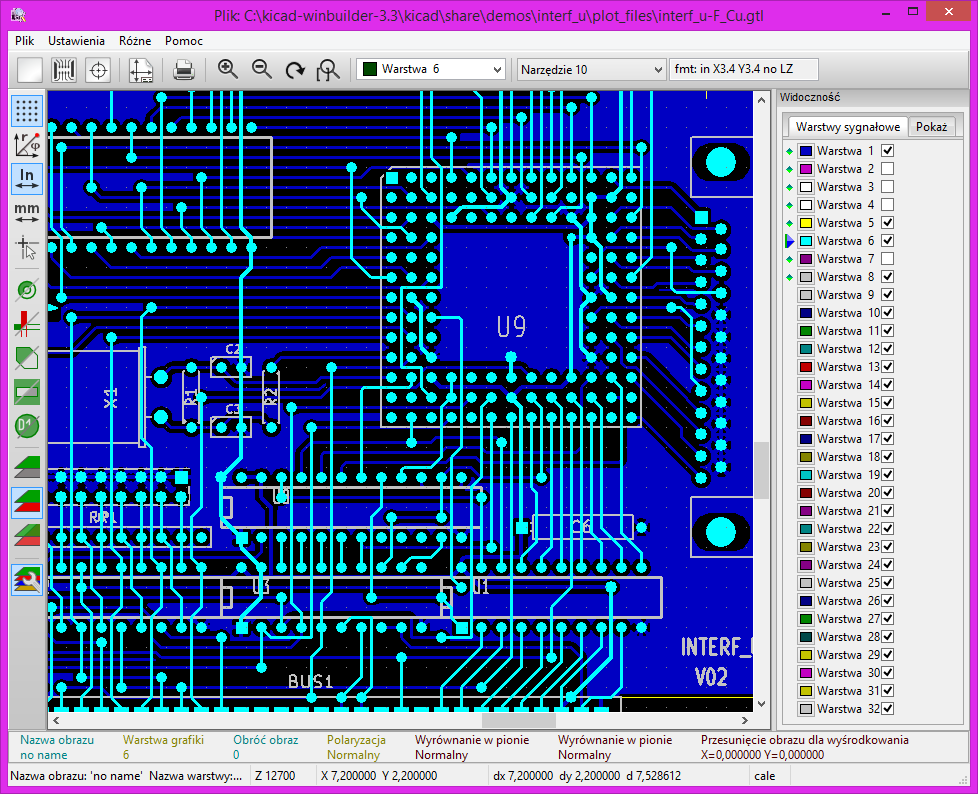Image resolution: width=978 pixels, height=794 pixels.
Task: Toggle grid visibility on the drawing
Action: [x=26, y=111]
